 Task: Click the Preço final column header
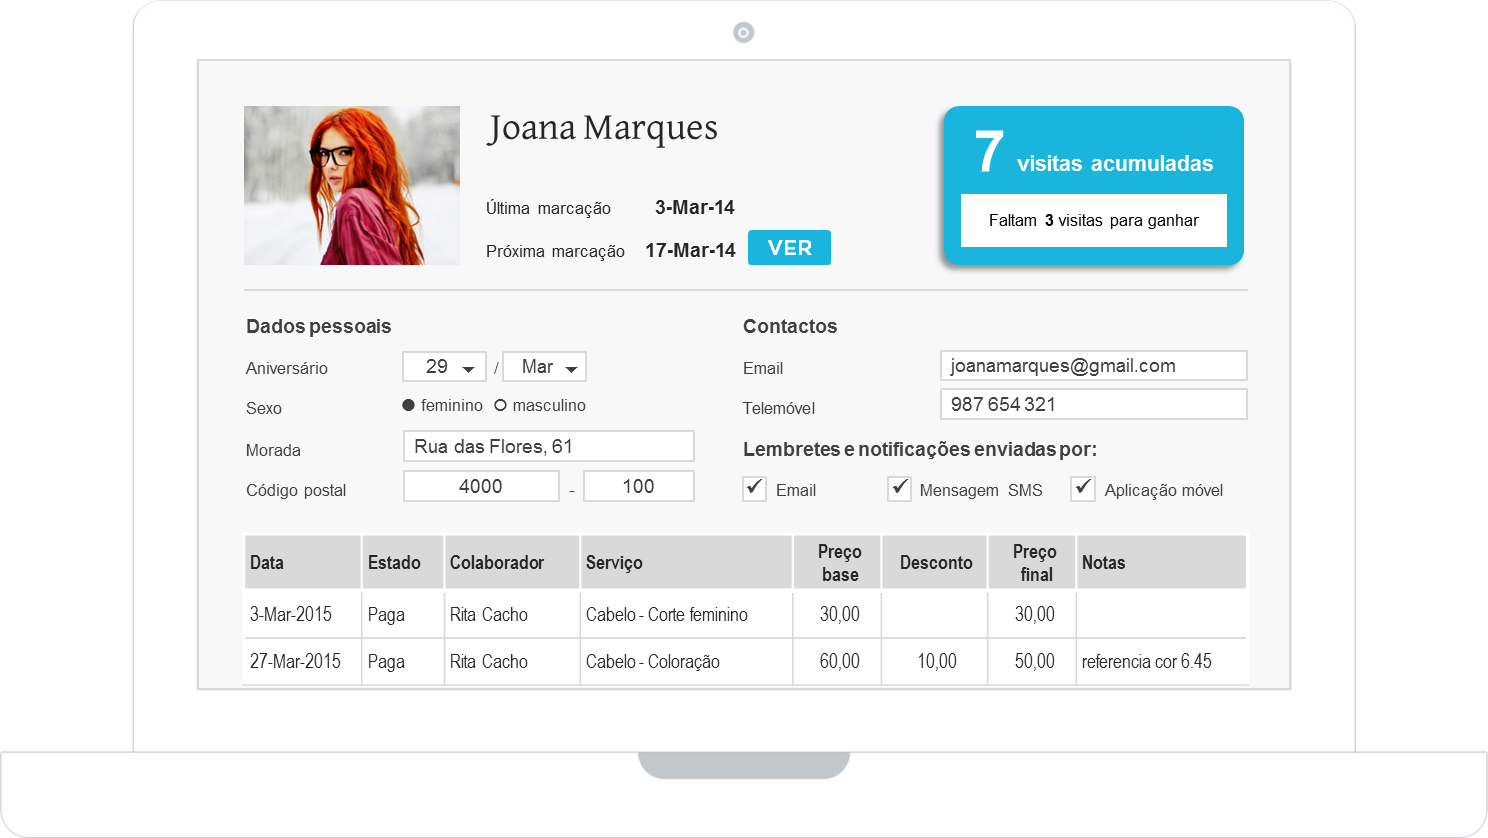(x=1032, y=561)
